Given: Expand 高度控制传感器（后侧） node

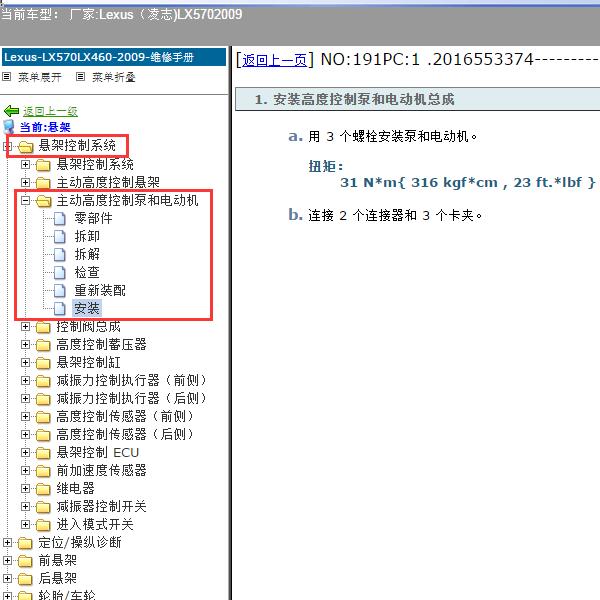Looking at the screenshot, I should point(25,434).
